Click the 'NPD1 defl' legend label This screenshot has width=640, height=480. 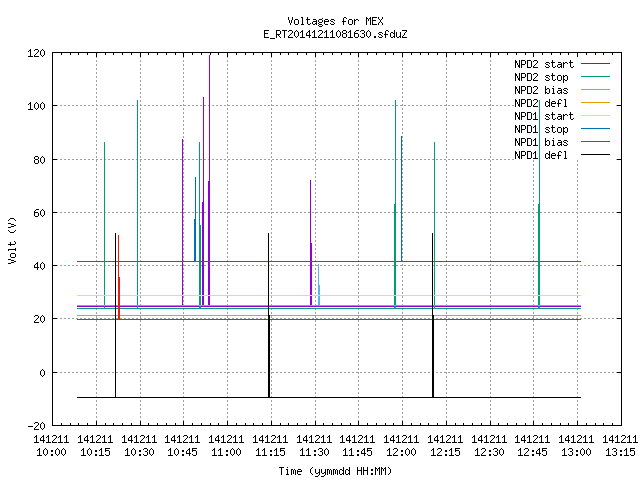(x=541, y=155)
